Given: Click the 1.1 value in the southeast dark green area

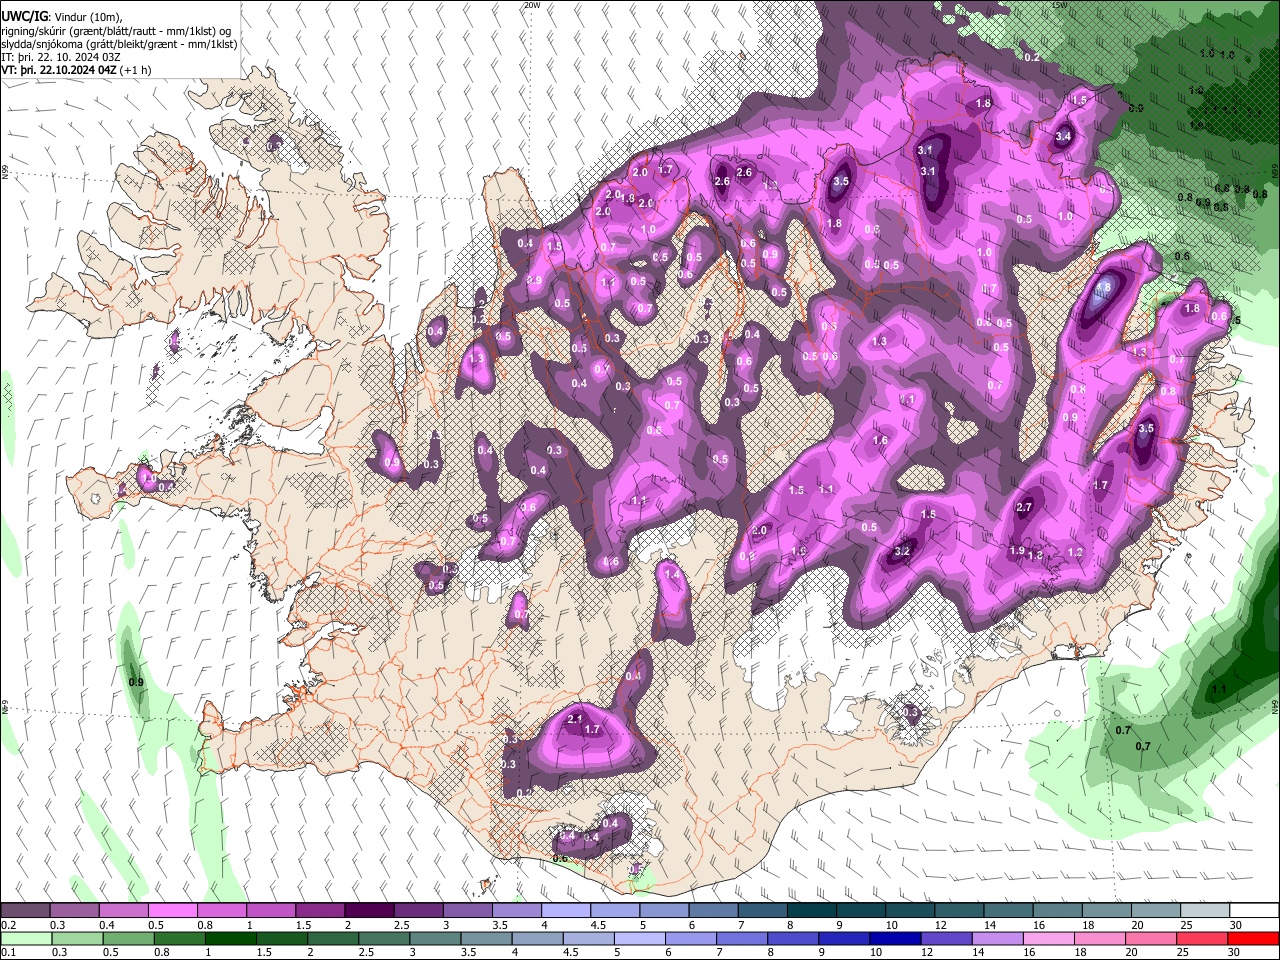Looking at the screenshot, I should pos(1219,690).
